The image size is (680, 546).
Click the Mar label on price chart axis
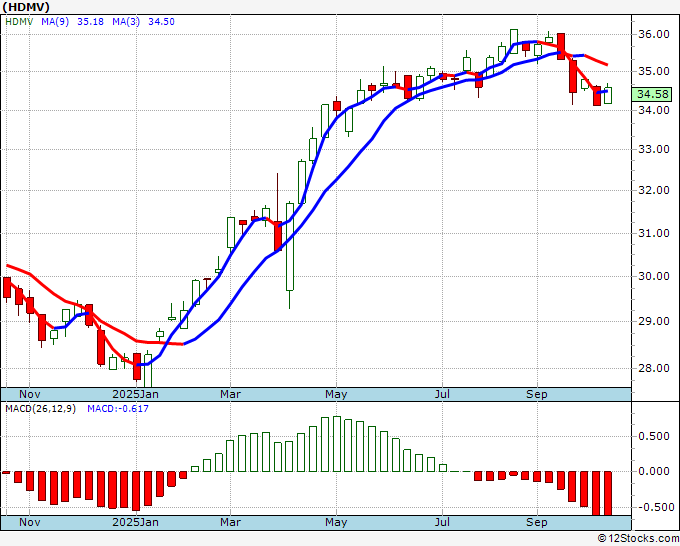point(230,394)
